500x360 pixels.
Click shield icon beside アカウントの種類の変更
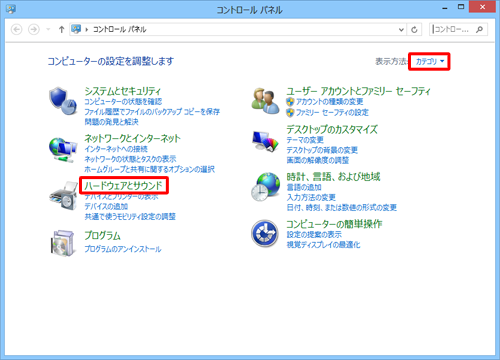290,102
